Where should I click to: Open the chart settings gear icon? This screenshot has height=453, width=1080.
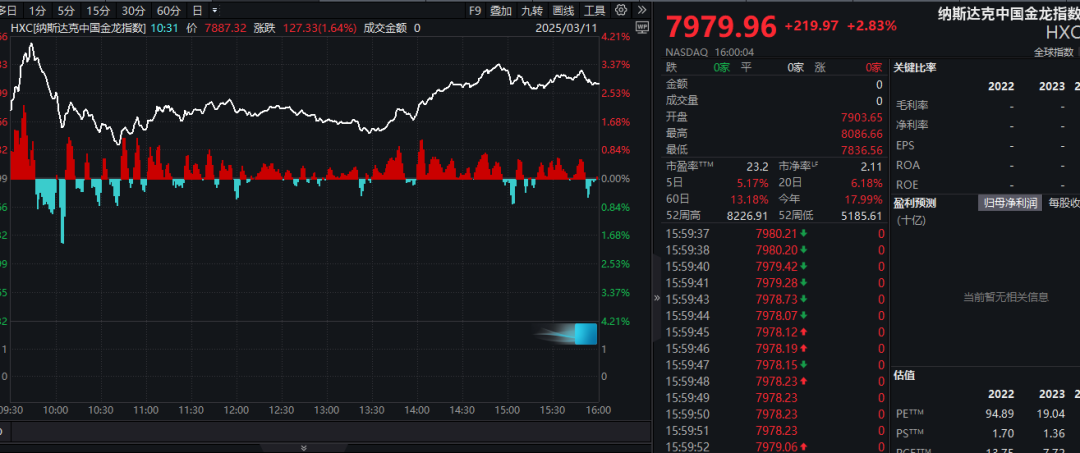click(621, 10)
